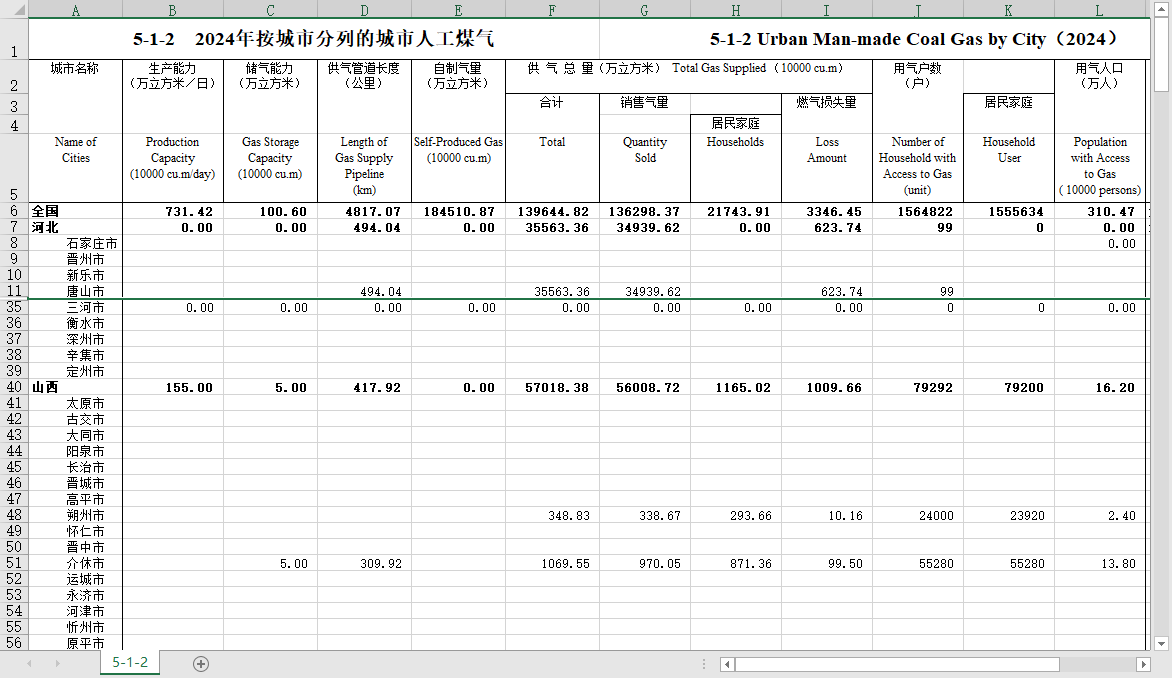Click horizontal scrollbar right arrow

coord(1143,664)
